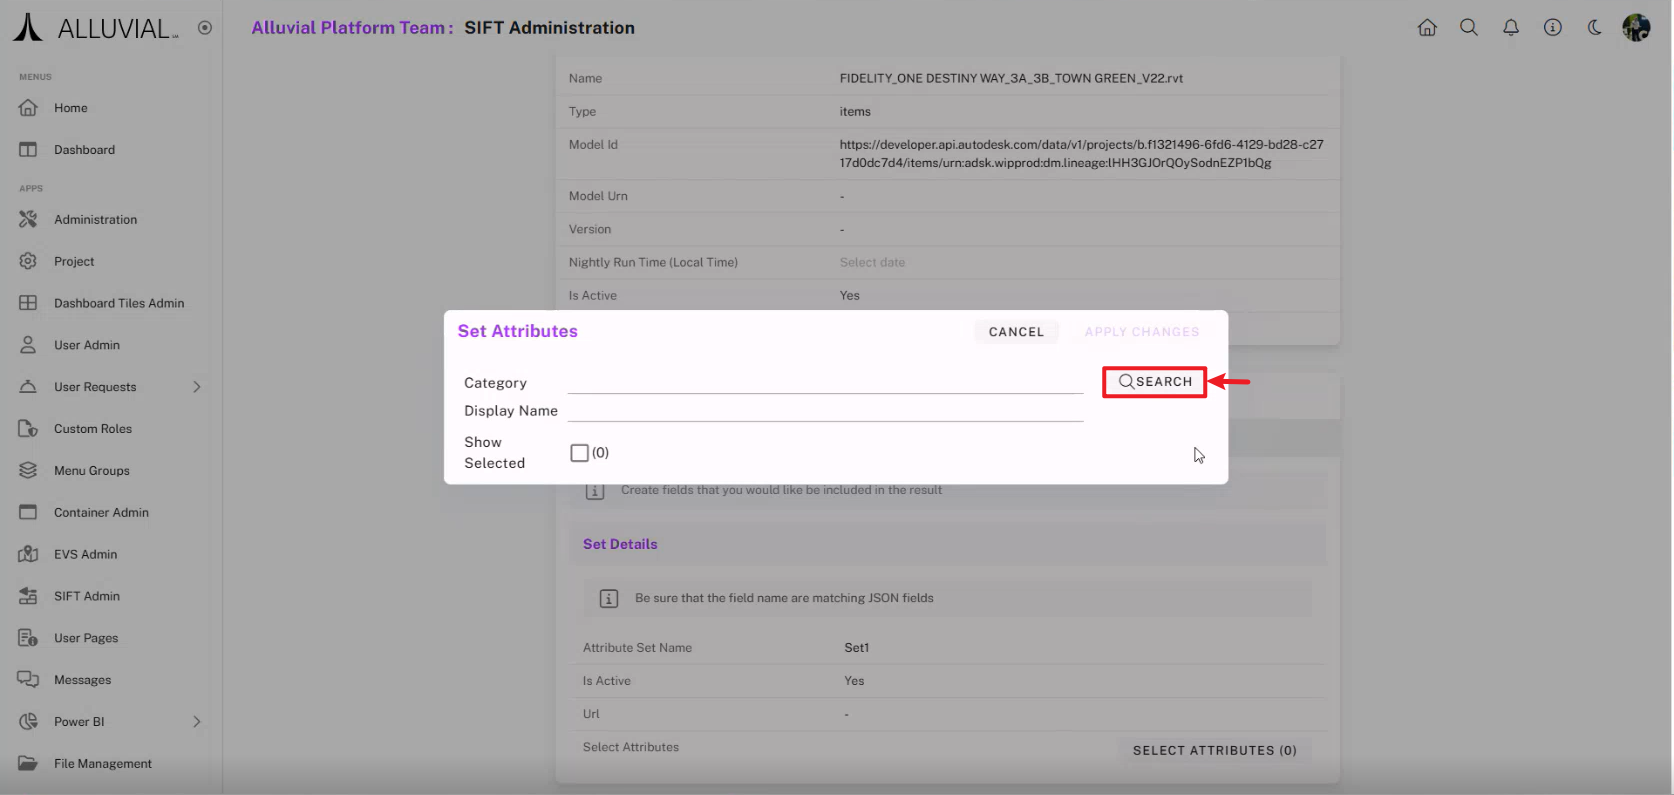This screenshot has height=795, width=1674.
Task: Click Select Attributes (0) button
Action: coord(1214,750)
